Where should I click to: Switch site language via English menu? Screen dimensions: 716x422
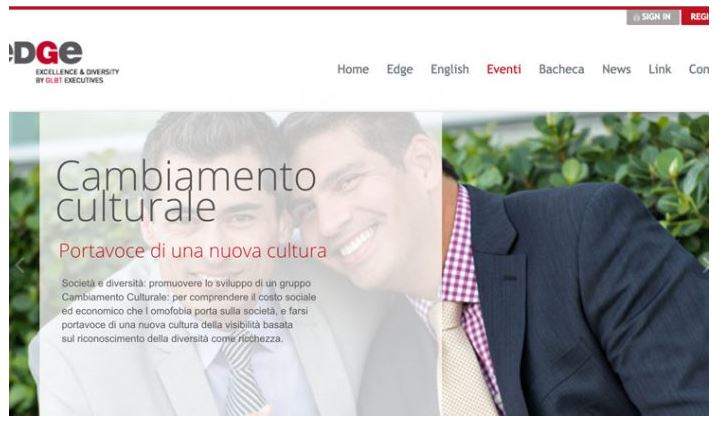tap(450, 69)
